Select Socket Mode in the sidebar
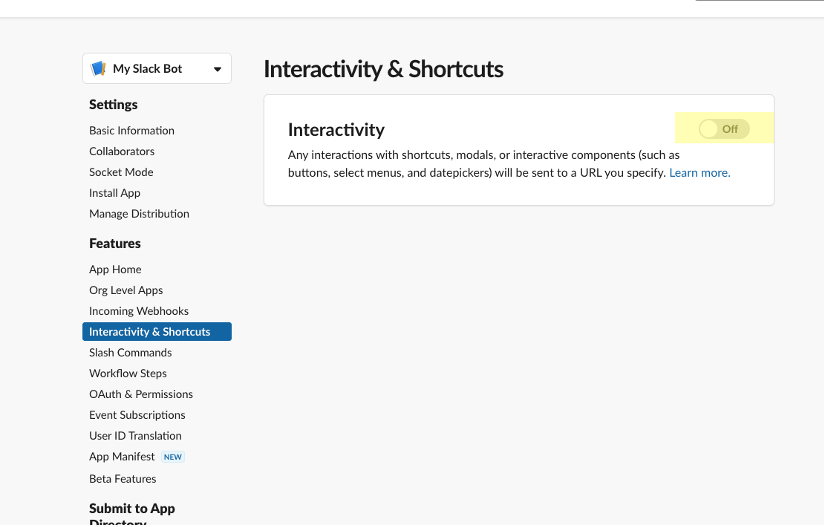 click(x=121, y=172)
